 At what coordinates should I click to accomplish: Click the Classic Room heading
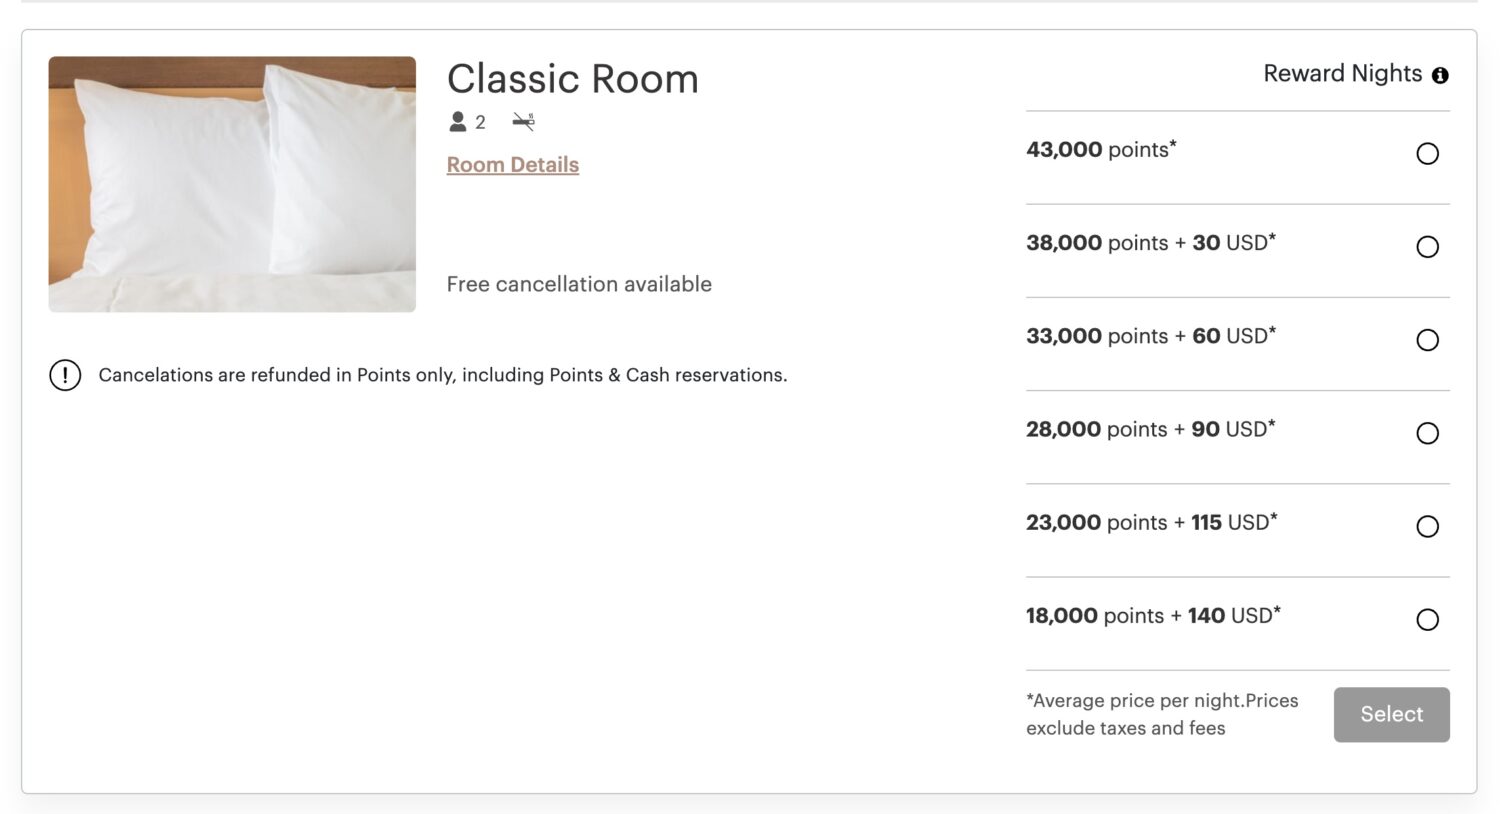click(572, 79)
